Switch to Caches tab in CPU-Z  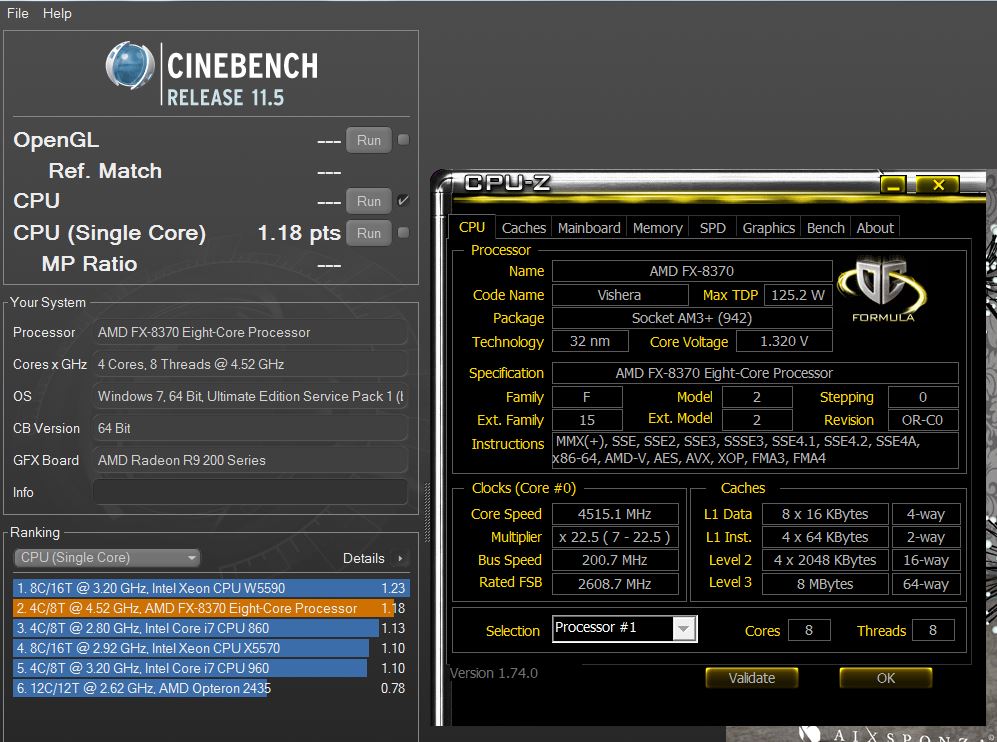(x=523, y=228)
